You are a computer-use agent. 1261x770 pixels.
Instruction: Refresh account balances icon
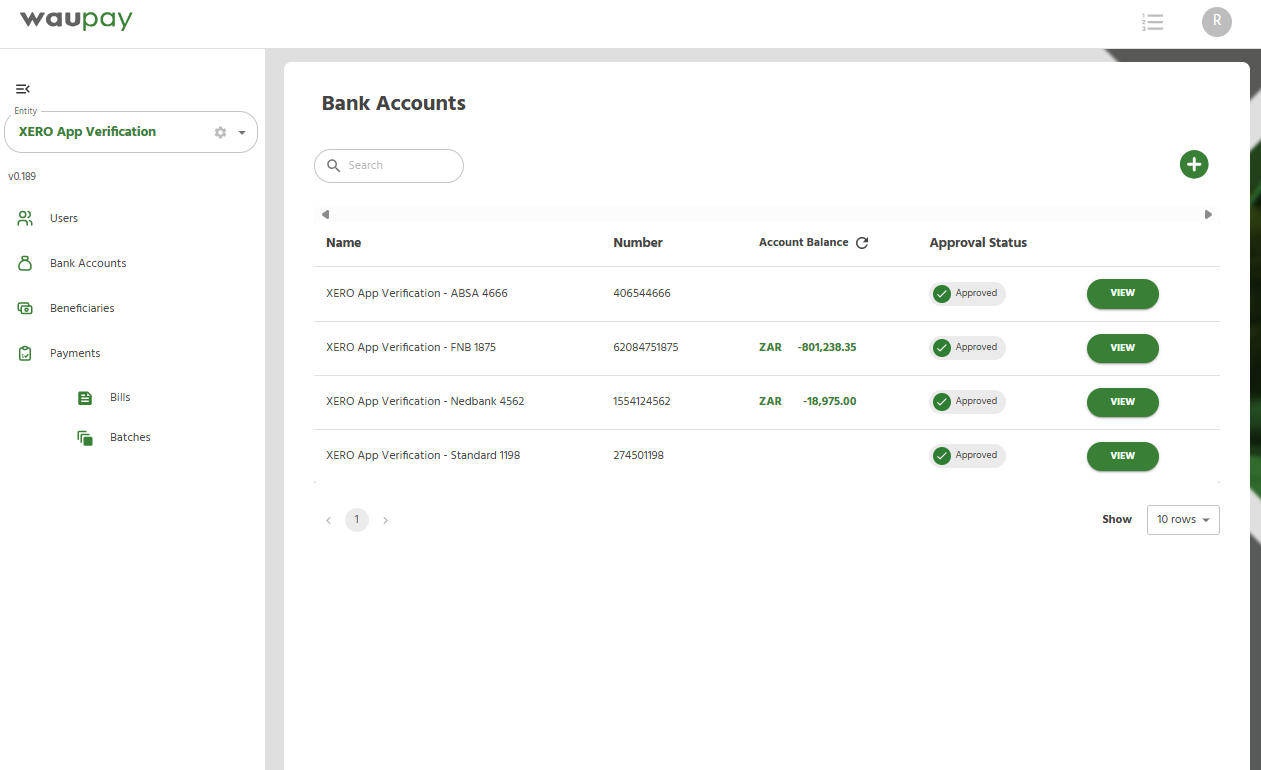click(862, 243)
